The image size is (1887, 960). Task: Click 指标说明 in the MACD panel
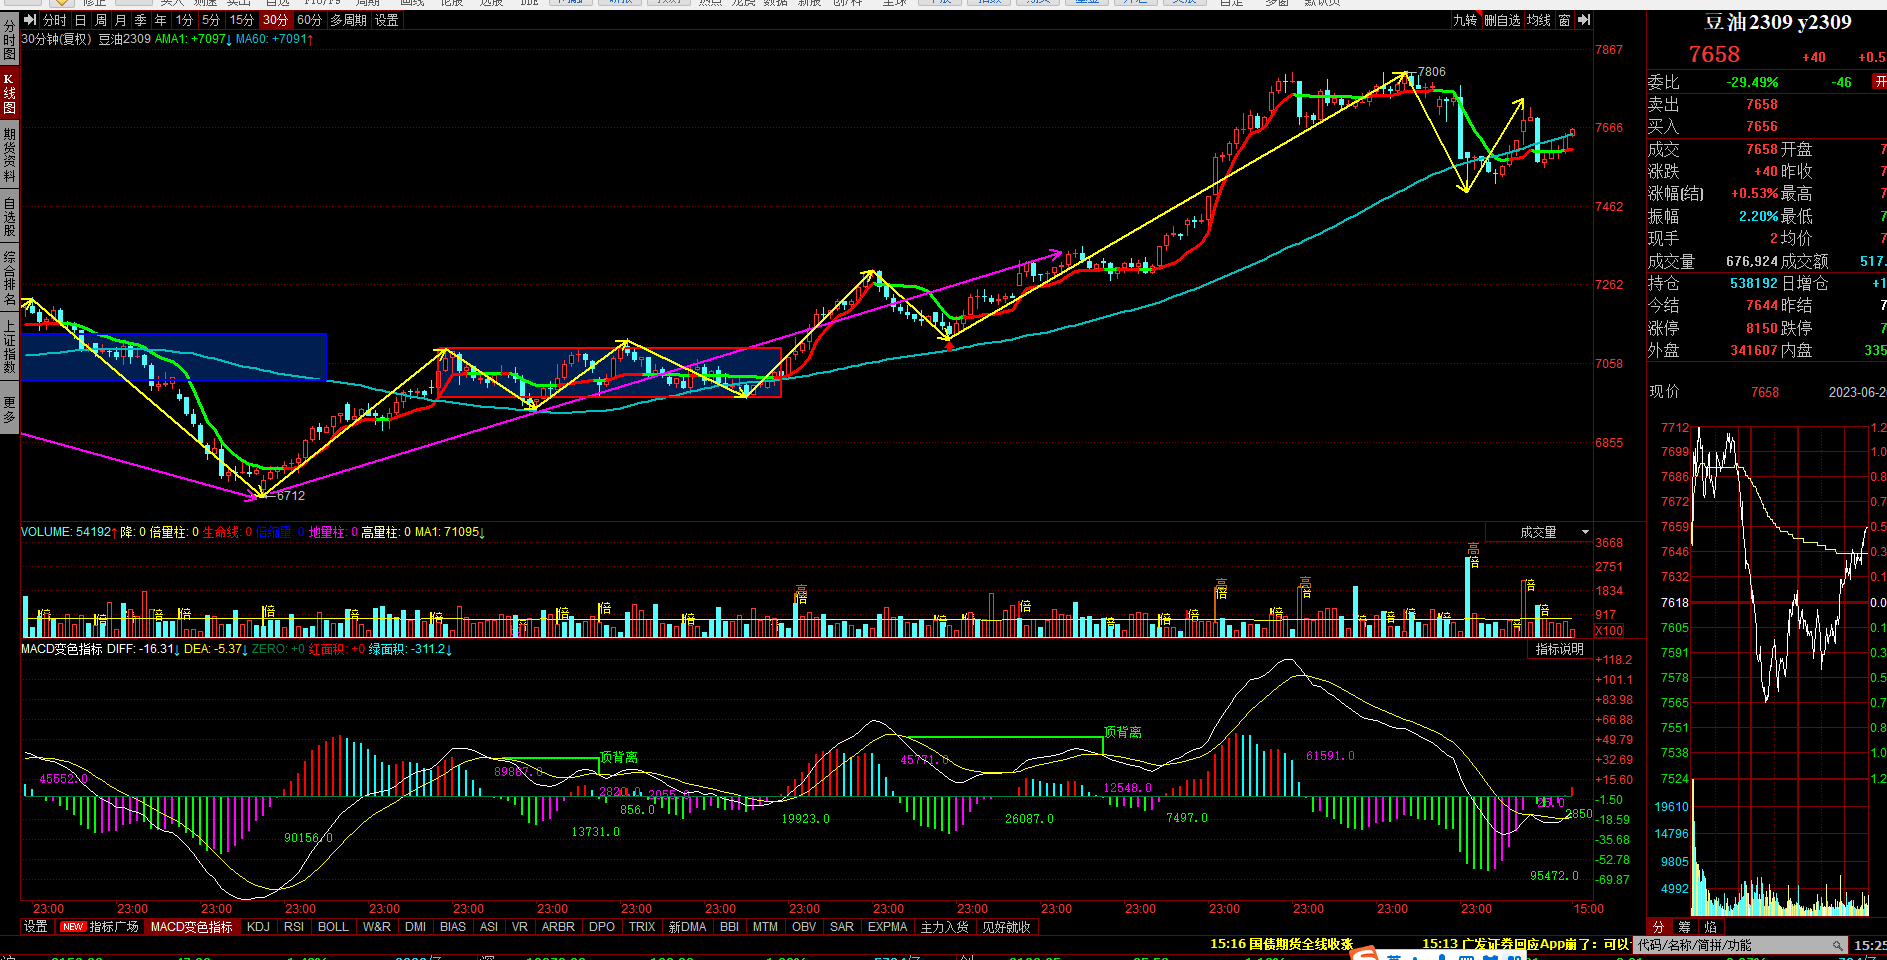pos(1559,649)
